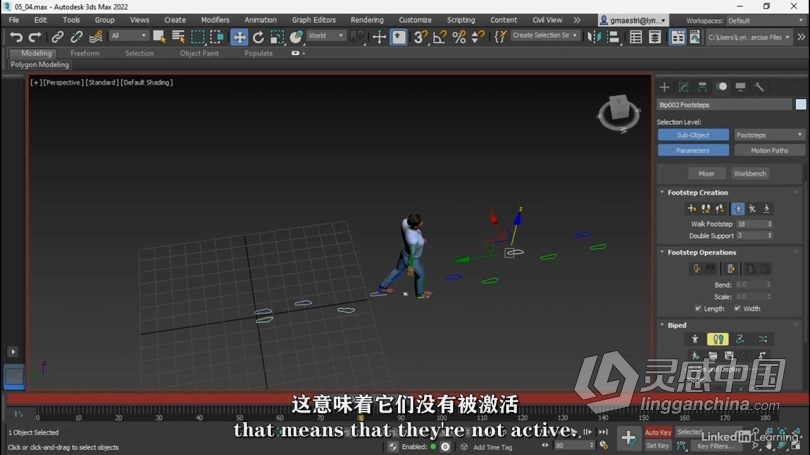The image size is (810, 455).
Task: Toggle the 3D Snaps button
Action: pyautogui.click(x=420, y=37)
